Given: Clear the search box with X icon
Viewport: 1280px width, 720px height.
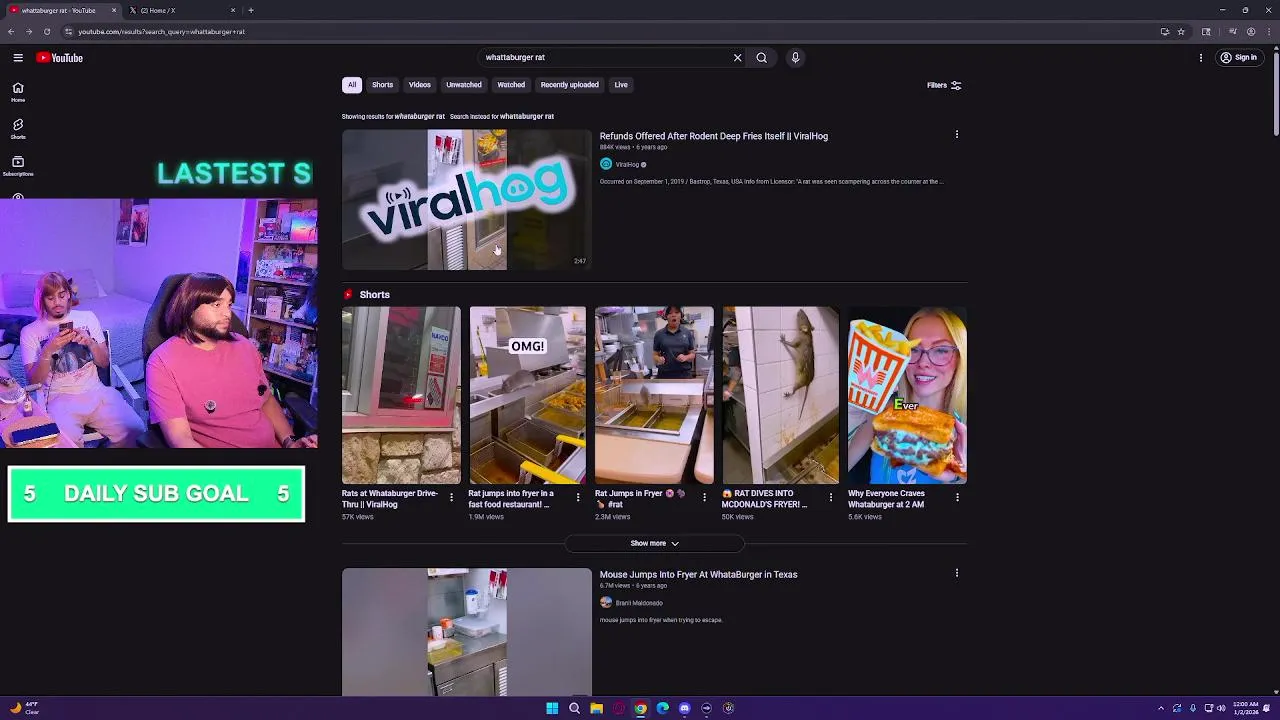Looking at the screenshot, I should [x=738, y=57].
